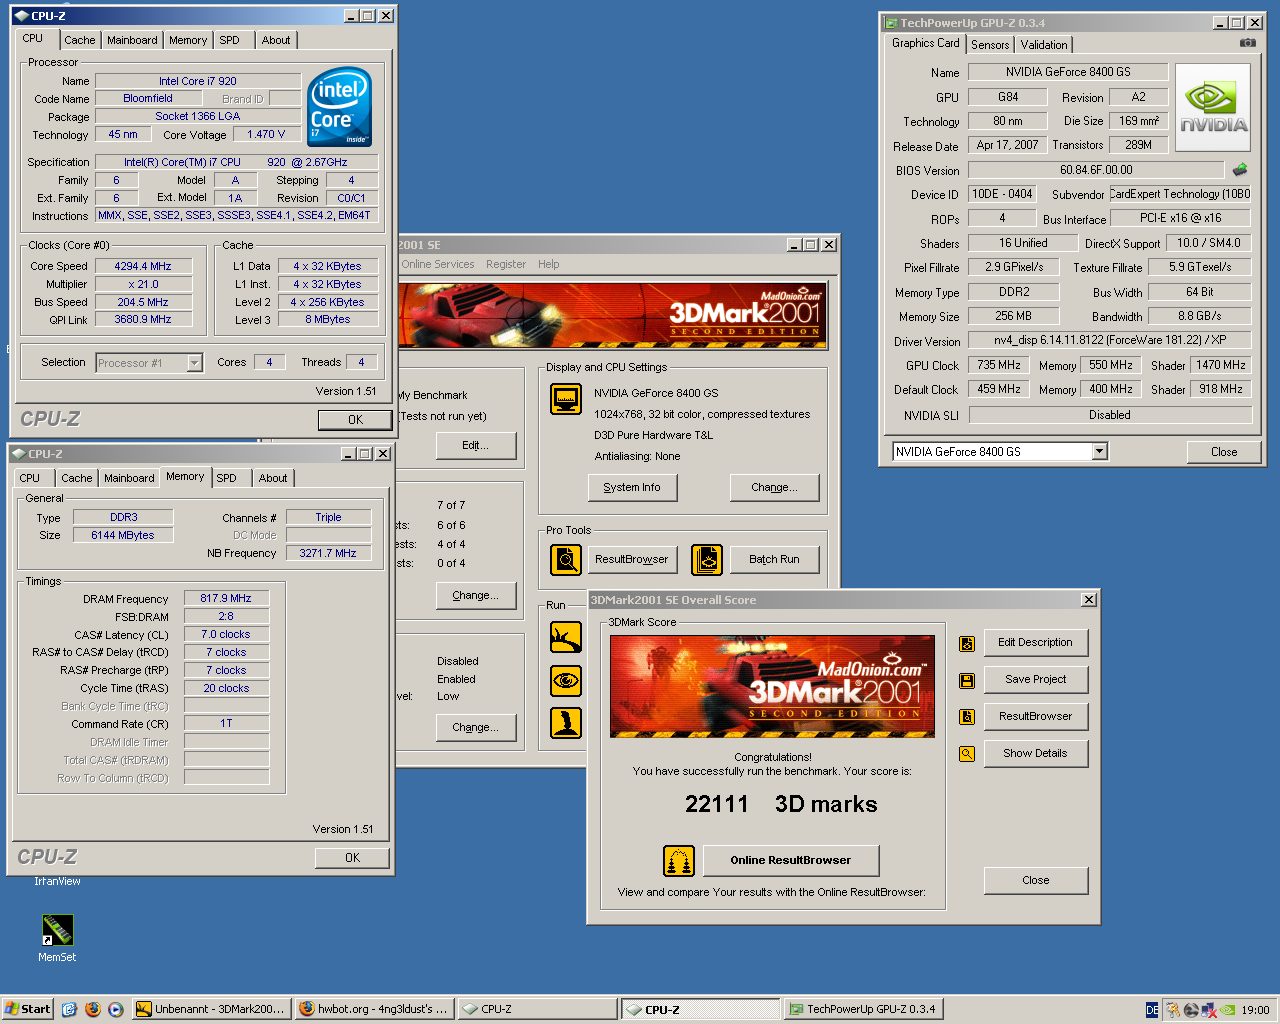Click the icon beside ResultBrowser in score dialog
This screenshot has height=1024, width=1280.
(x=967, y=717)
